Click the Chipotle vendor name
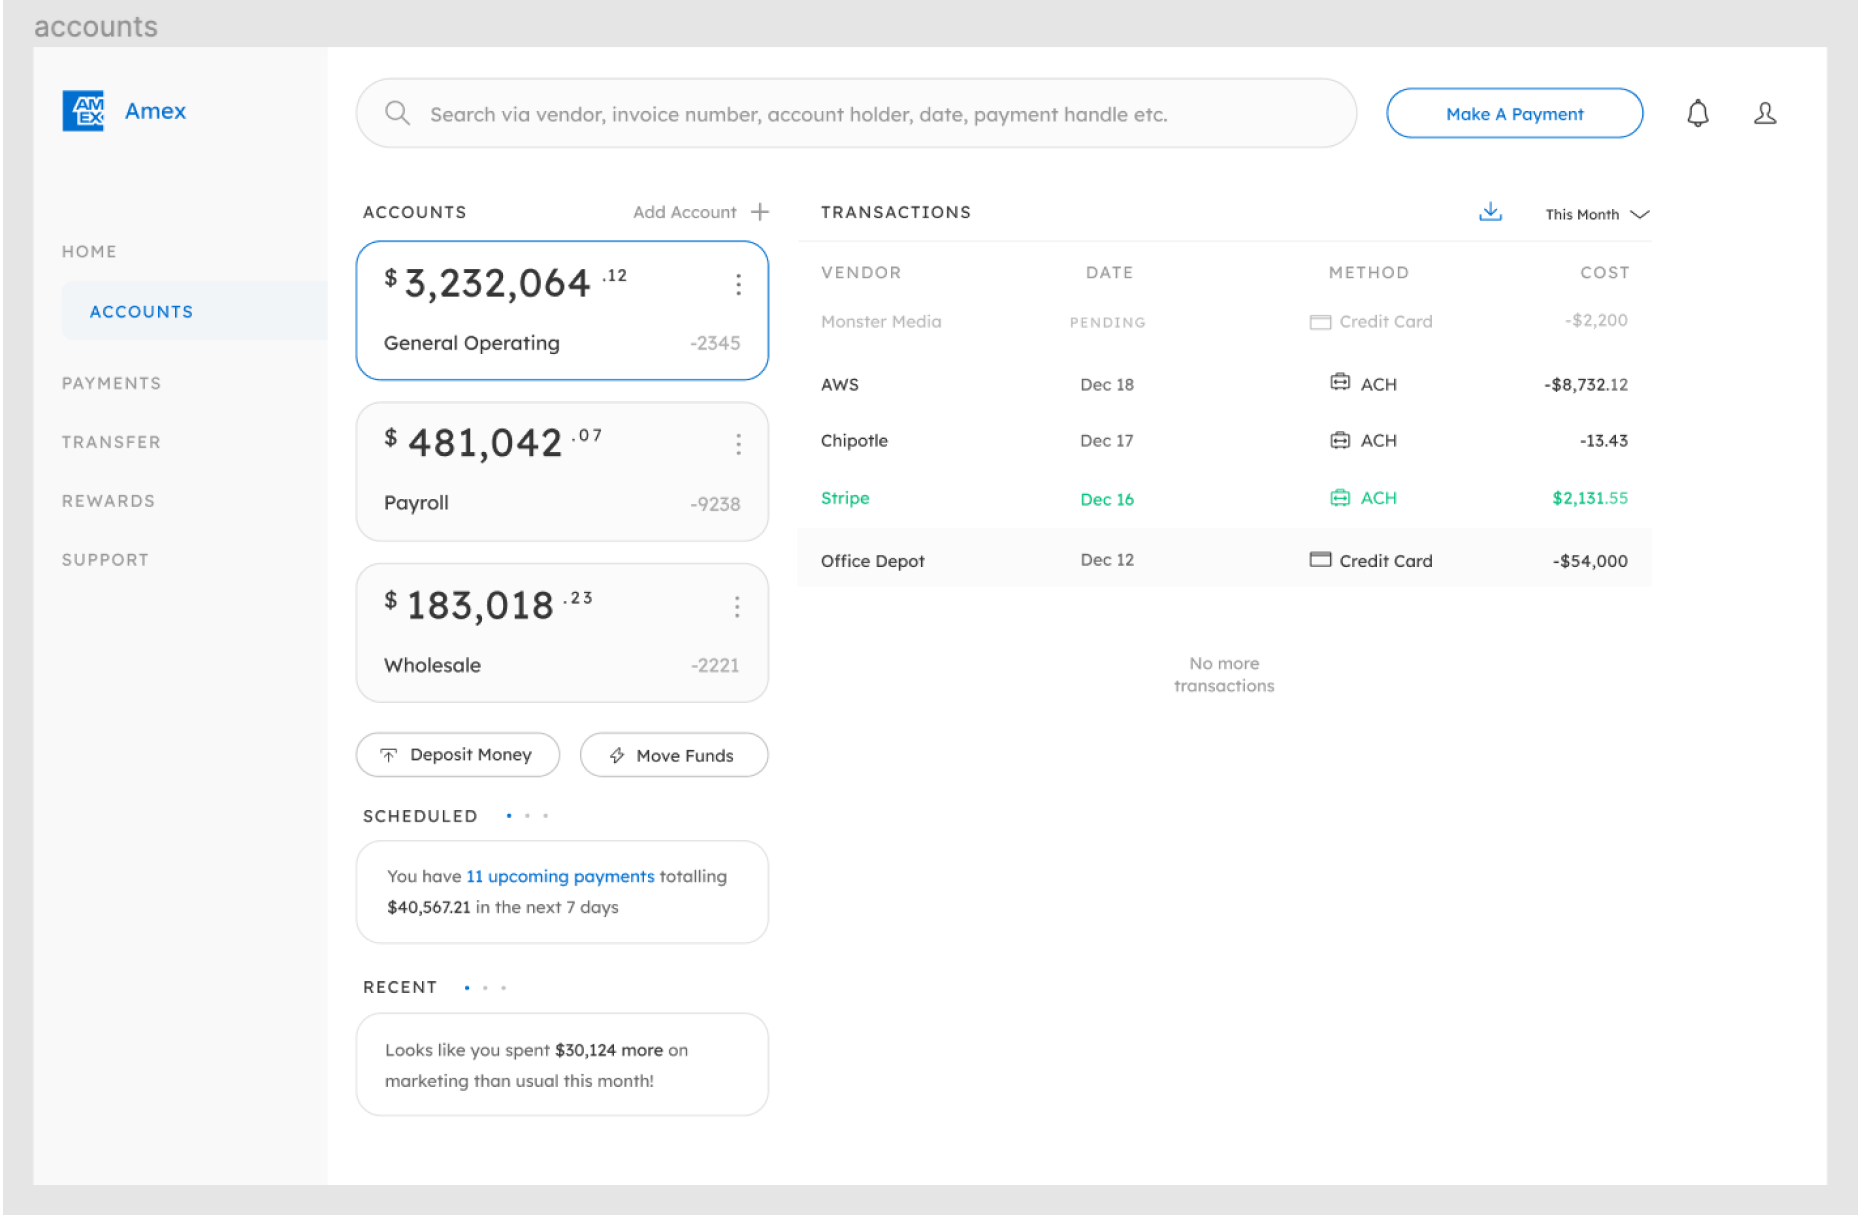Viewport: 1858px width, 1215px height. 854,441
